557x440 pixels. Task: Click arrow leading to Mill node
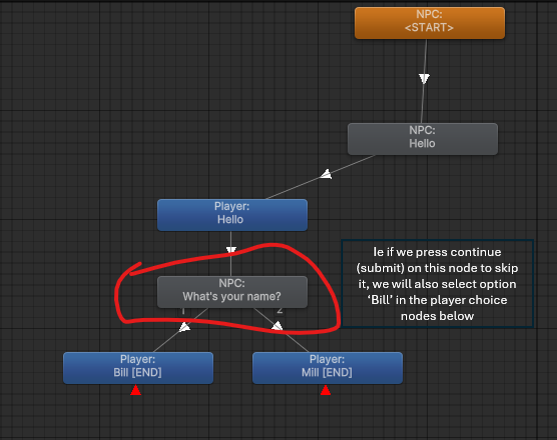tap(277, 325)
